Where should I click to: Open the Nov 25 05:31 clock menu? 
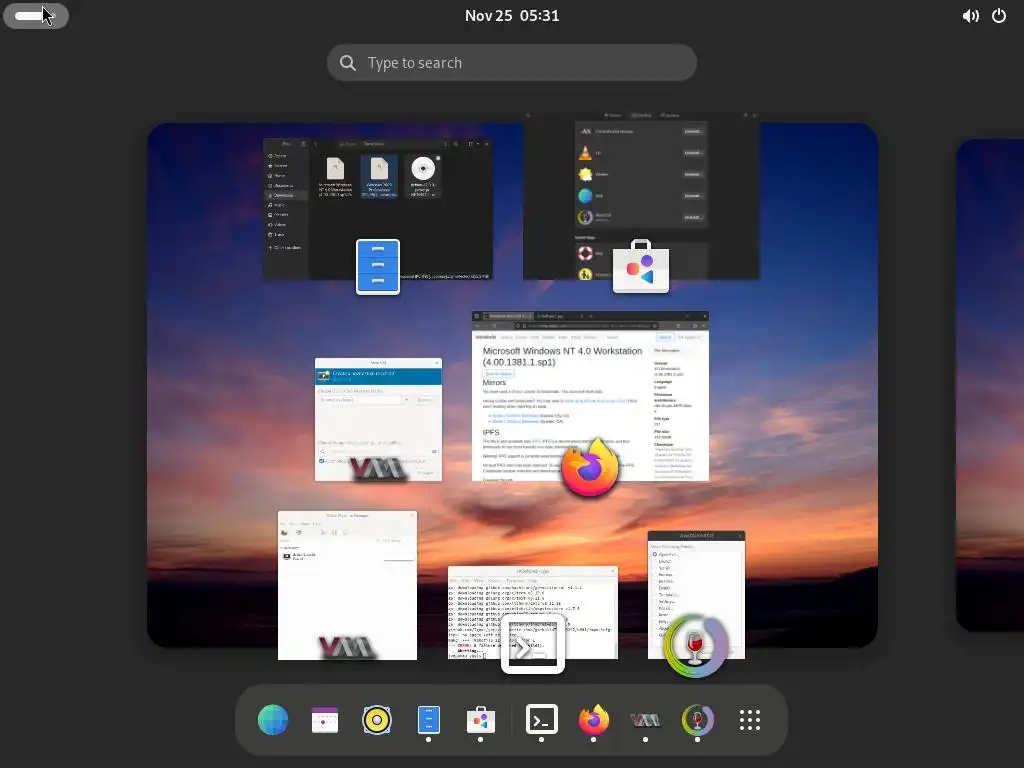point(512,16)
